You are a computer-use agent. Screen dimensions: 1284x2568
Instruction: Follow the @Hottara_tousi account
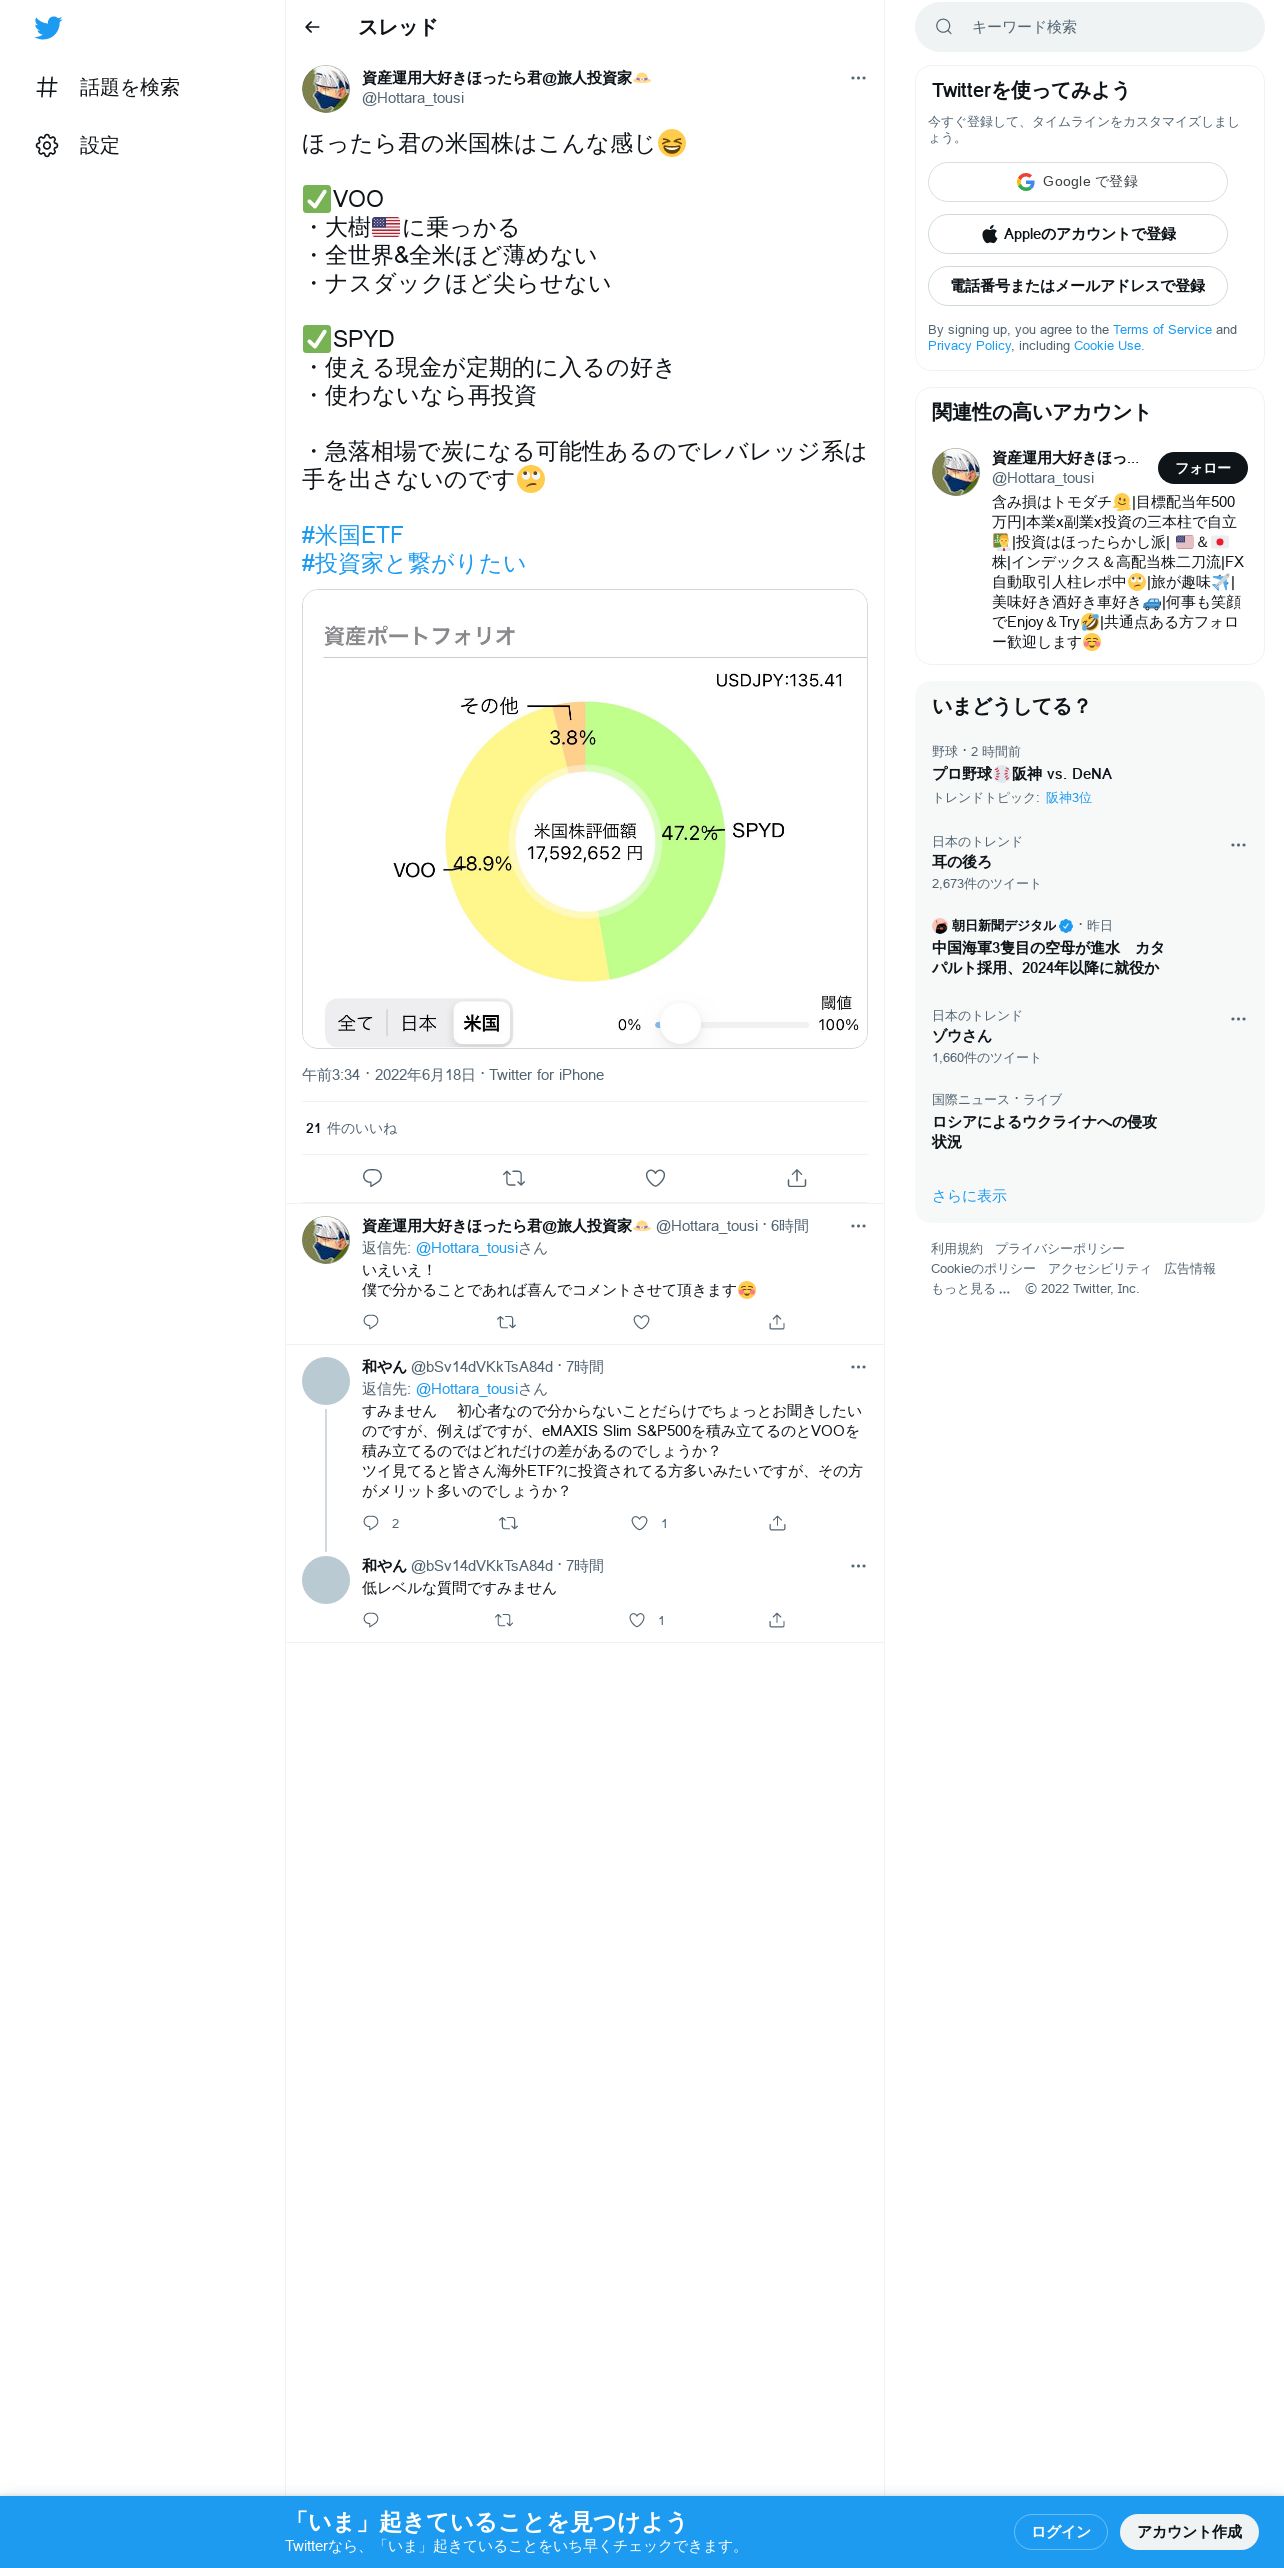point(1202,468)
